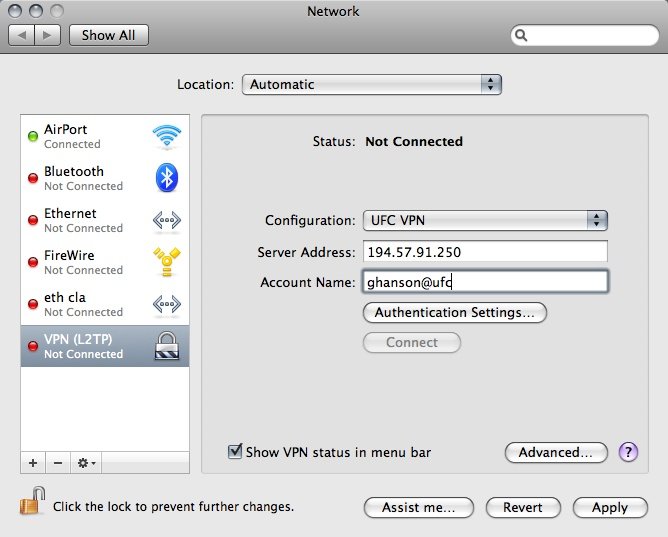This screenshot has height=537, width=668.
Task: Select the Bluetooth icon in sidebar
Action: [166, 178]
